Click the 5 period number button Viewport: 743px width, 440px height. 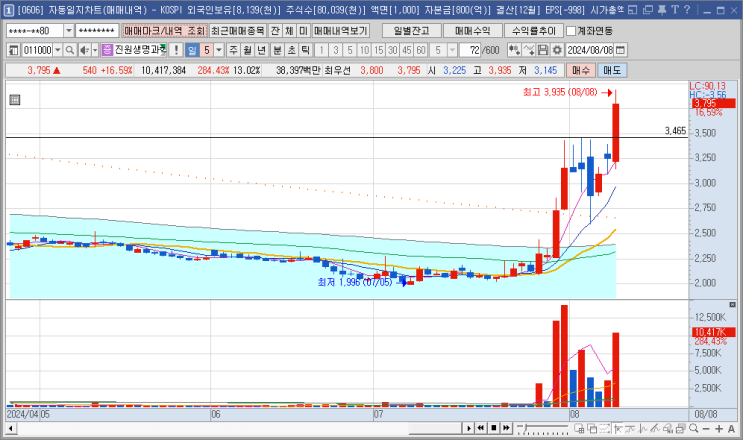(x=207, y=50)
